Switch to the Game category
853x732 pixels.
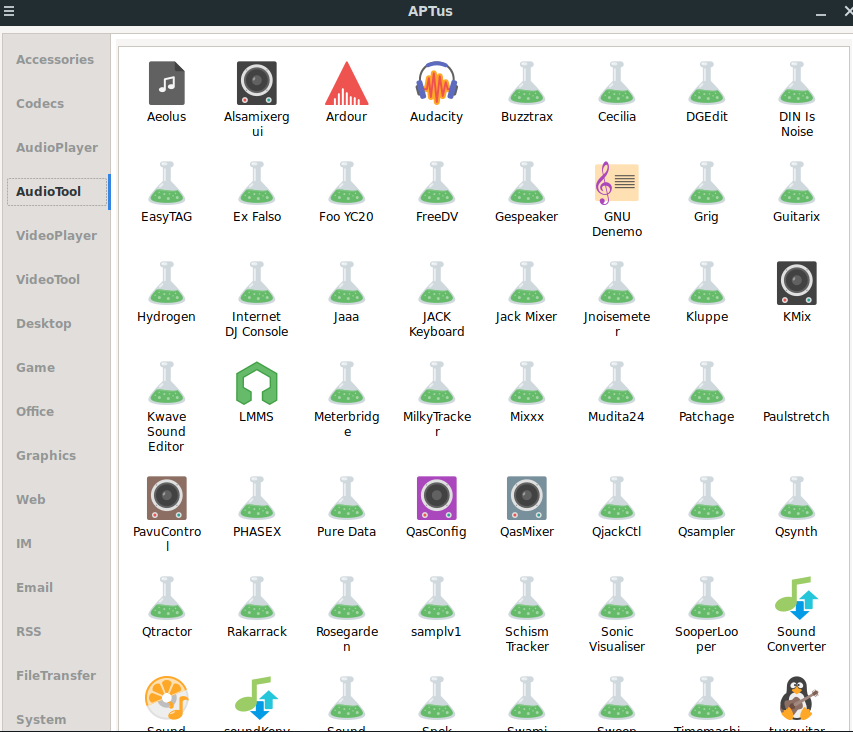point(35,368)
